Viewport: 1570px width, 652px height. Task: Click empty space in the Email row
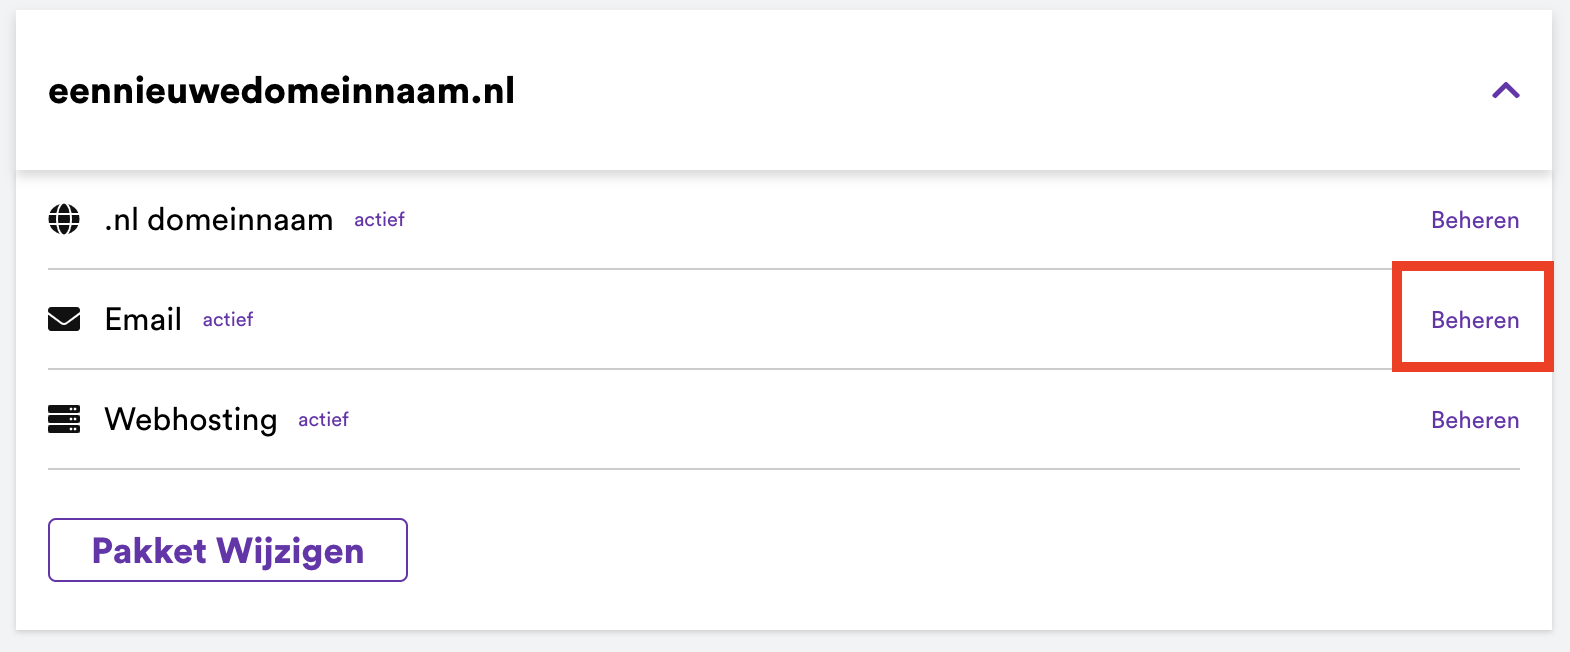800,320
